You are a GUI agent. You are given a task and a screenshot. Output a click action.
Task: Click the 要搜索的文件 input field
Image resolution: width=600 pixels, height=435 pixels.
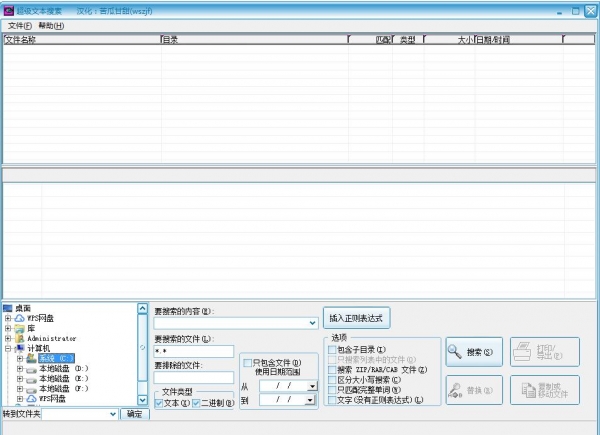tap(193, 352)
